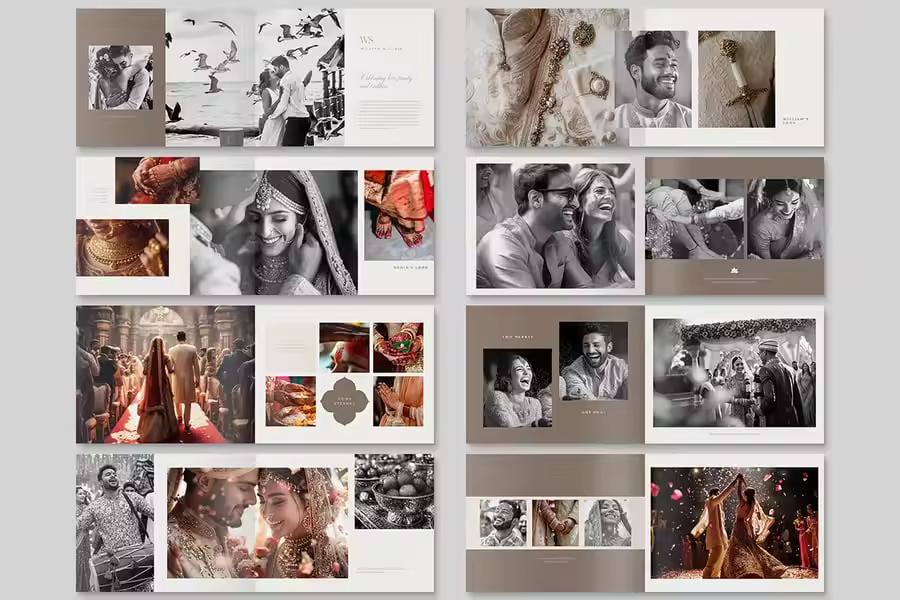Click the quatrefoil badge between the four photos

point(345,401)
